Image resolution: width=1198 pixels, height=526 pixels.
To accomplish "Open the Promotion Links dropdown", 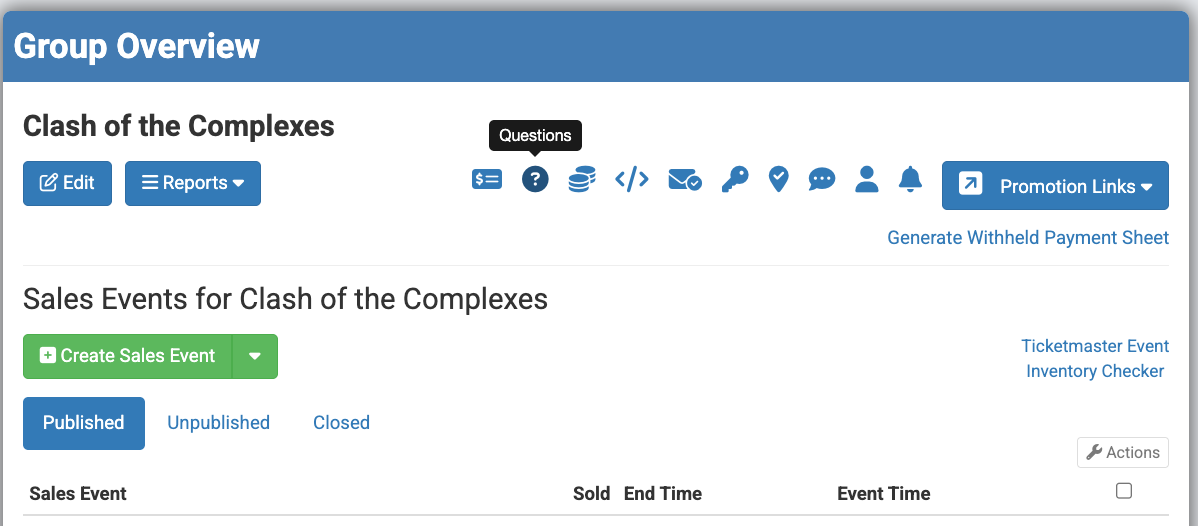I will [1055, 186].
